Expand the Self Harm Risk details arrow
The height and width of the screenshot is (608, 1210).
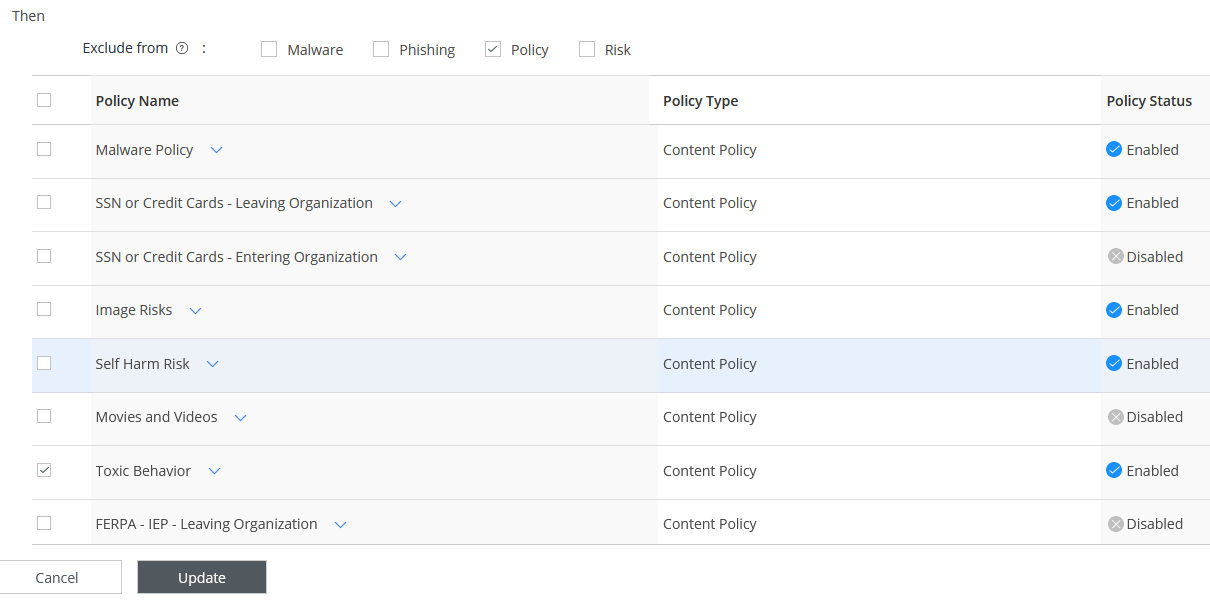tap(212, 364)
